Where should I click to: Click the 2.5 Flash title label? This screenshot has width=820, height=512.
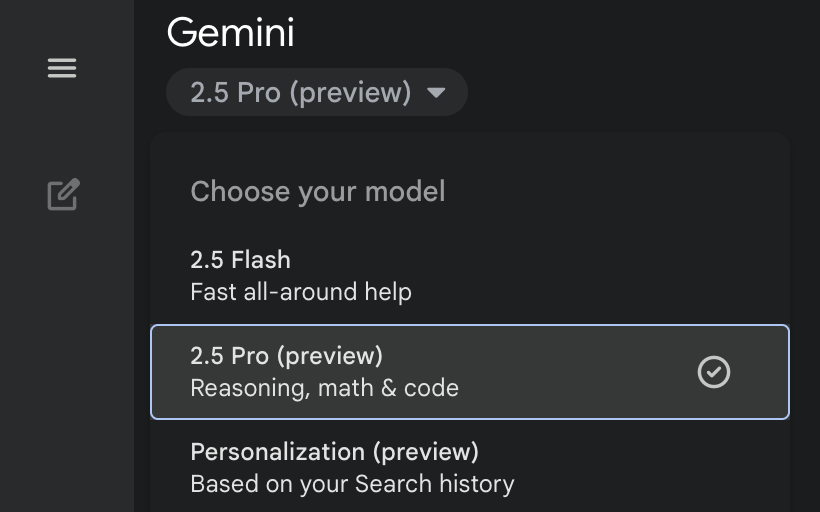pos(240,260)
